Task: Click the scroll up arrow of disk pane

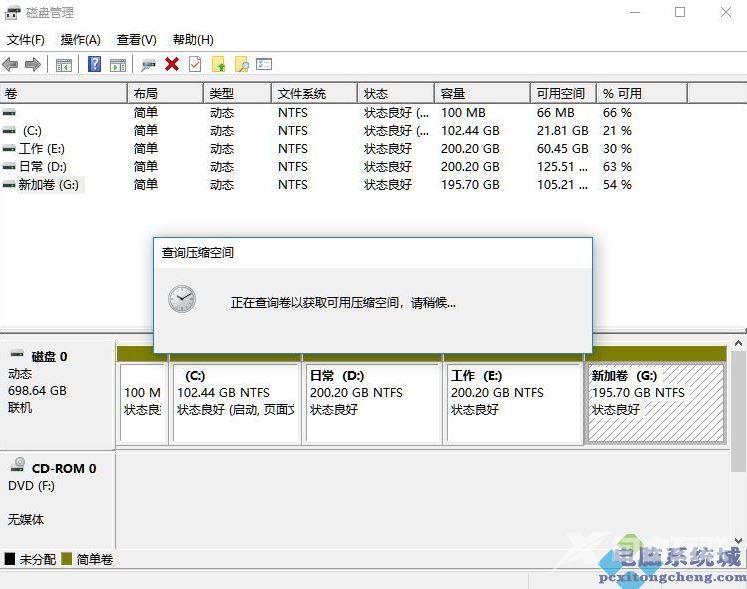Action: pos(738,343)
